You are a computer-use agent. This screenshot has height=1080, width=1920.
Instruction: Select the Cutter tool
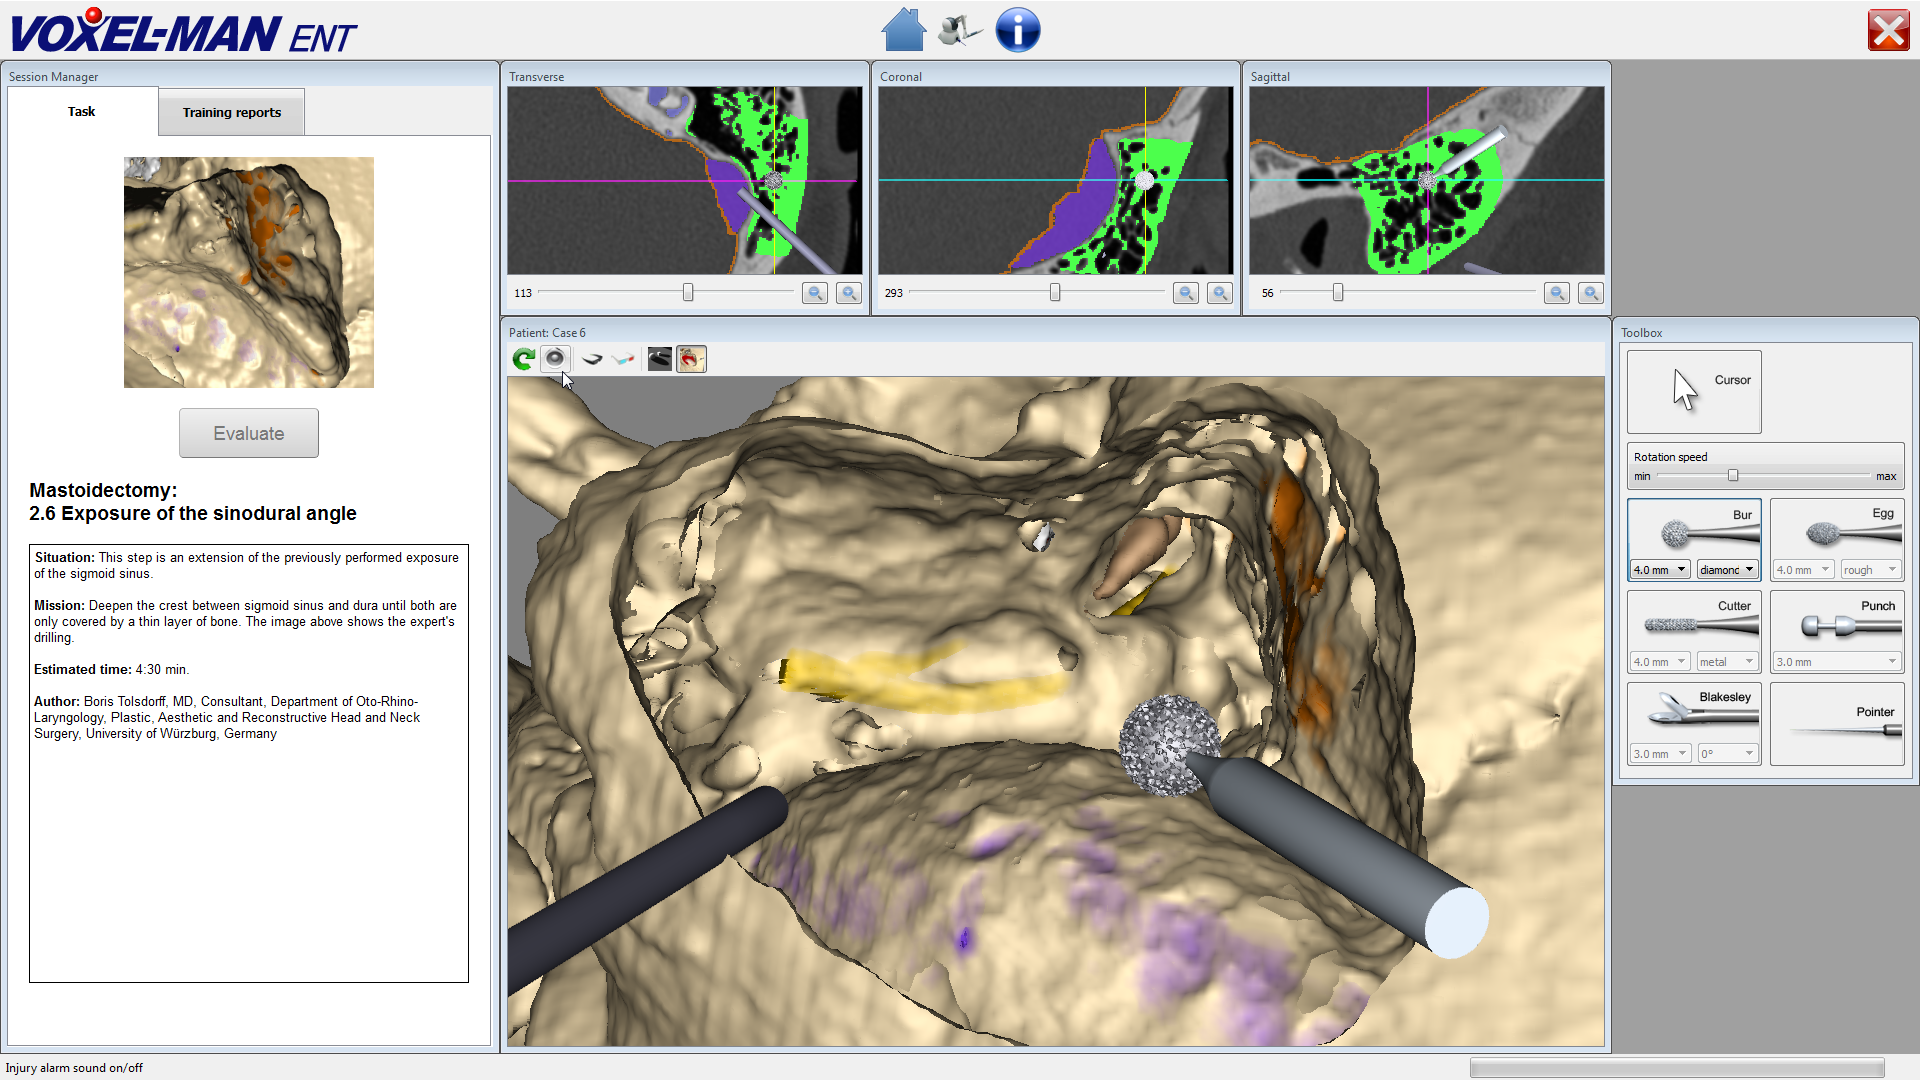(1693, 620)
